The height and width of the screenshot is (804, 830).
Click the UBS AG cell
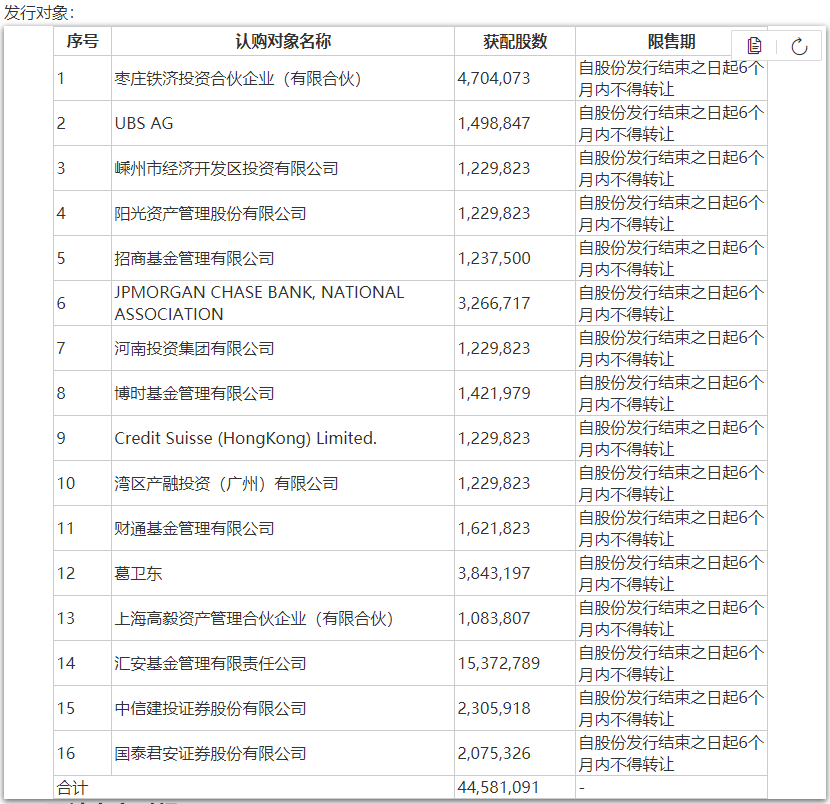coord(283,123)
